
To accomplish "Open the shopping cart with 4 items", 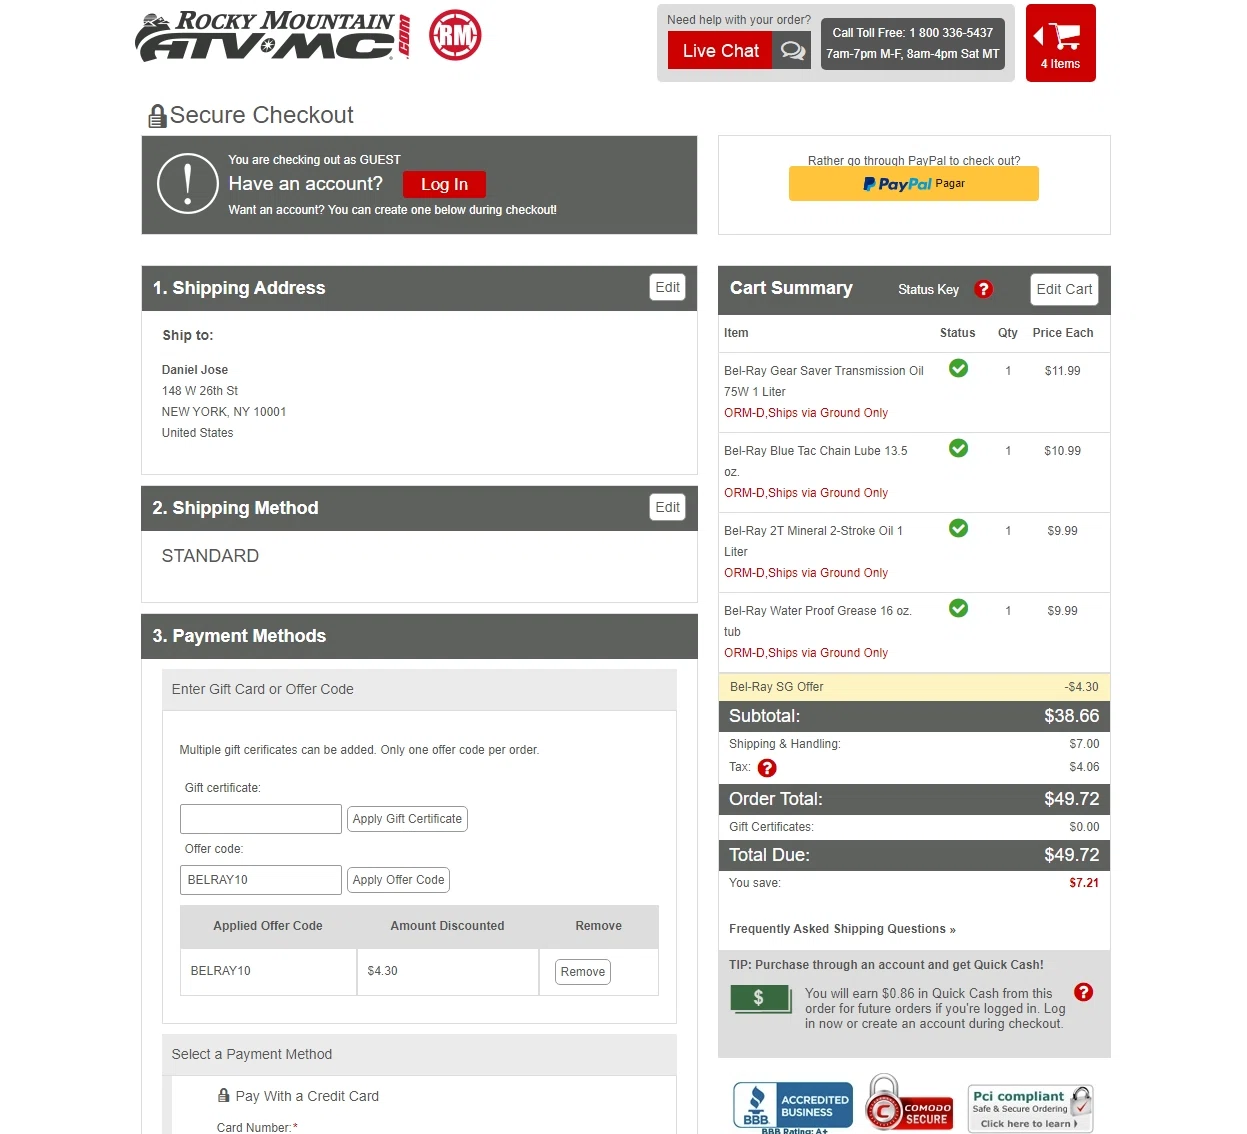I will pos(1060,43).
